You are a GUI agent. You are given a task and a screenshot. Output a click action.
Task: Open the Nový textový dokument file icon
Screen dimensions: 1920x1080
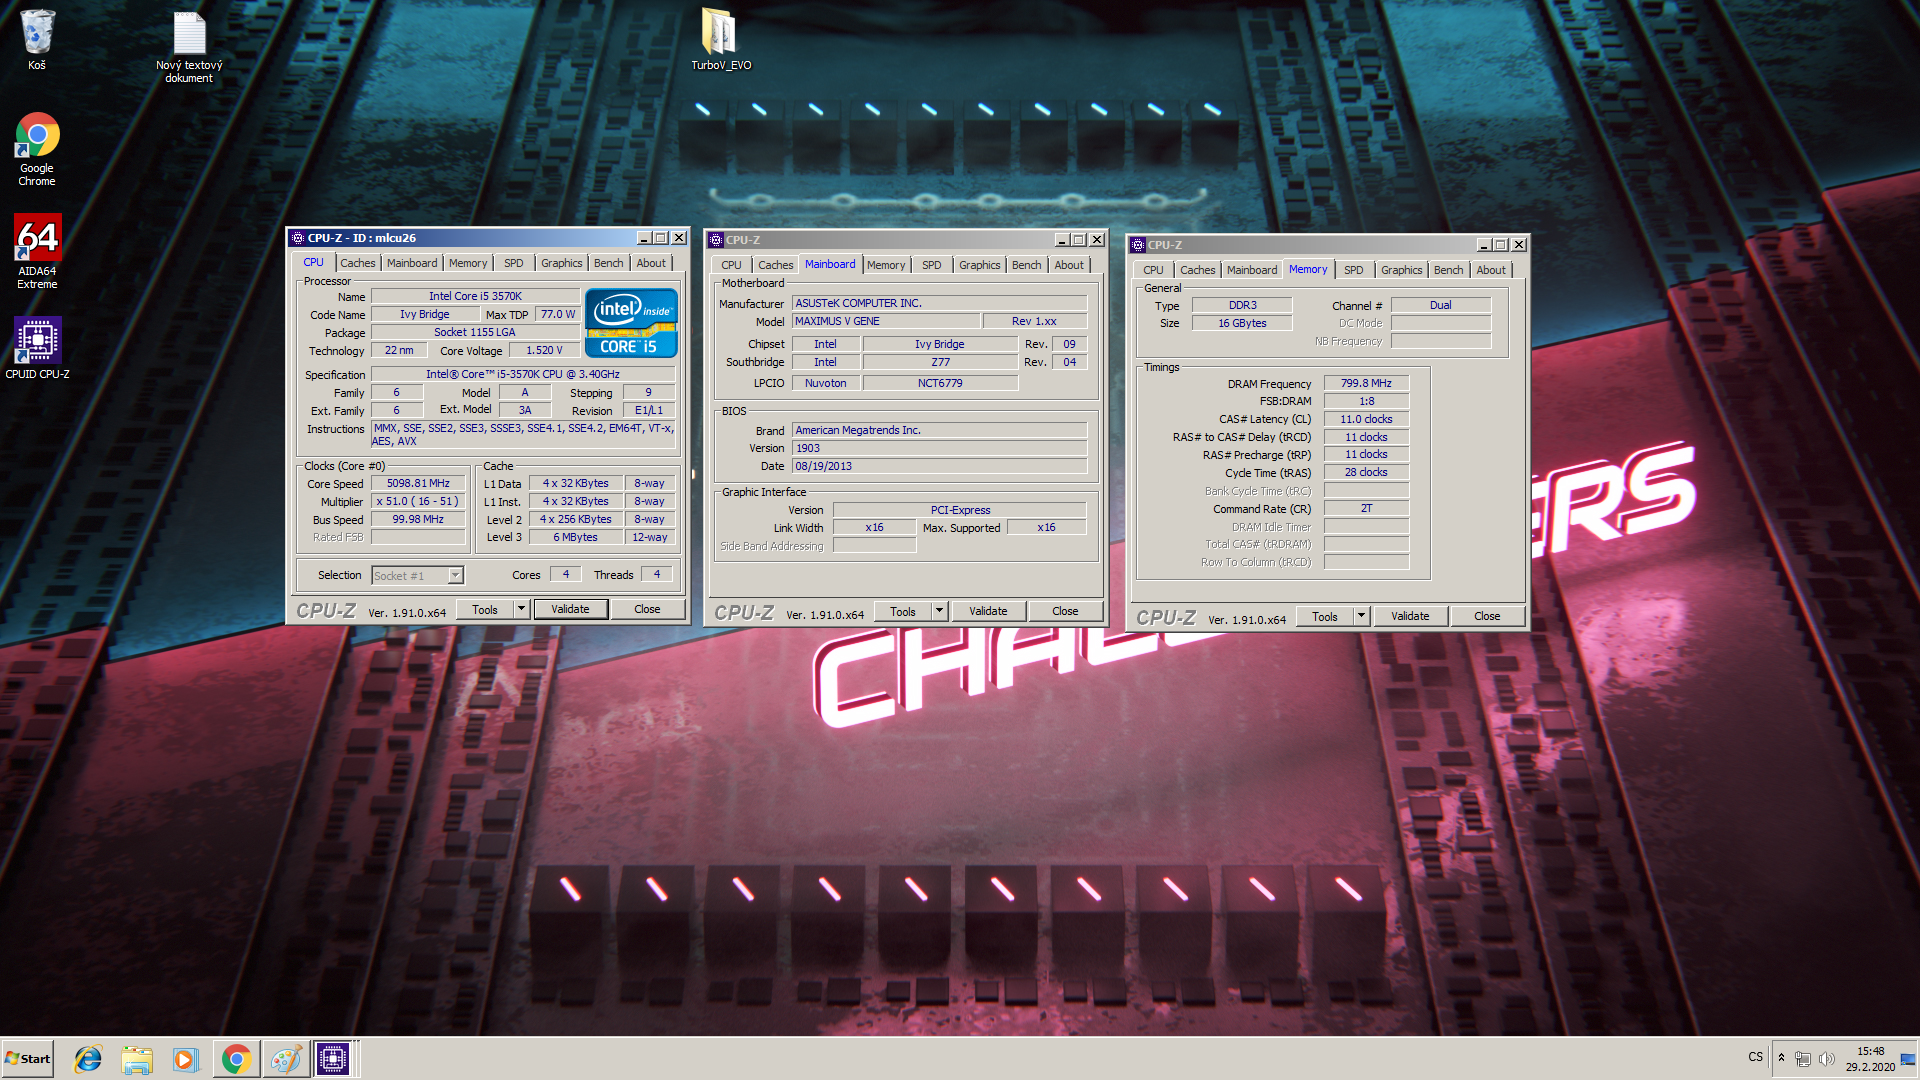(189, 46)
